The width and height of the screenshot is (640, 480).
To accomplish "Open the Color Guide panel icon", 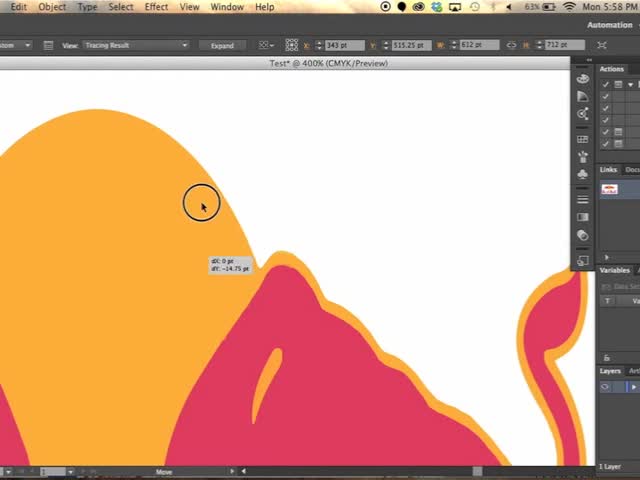I will 583,96.
